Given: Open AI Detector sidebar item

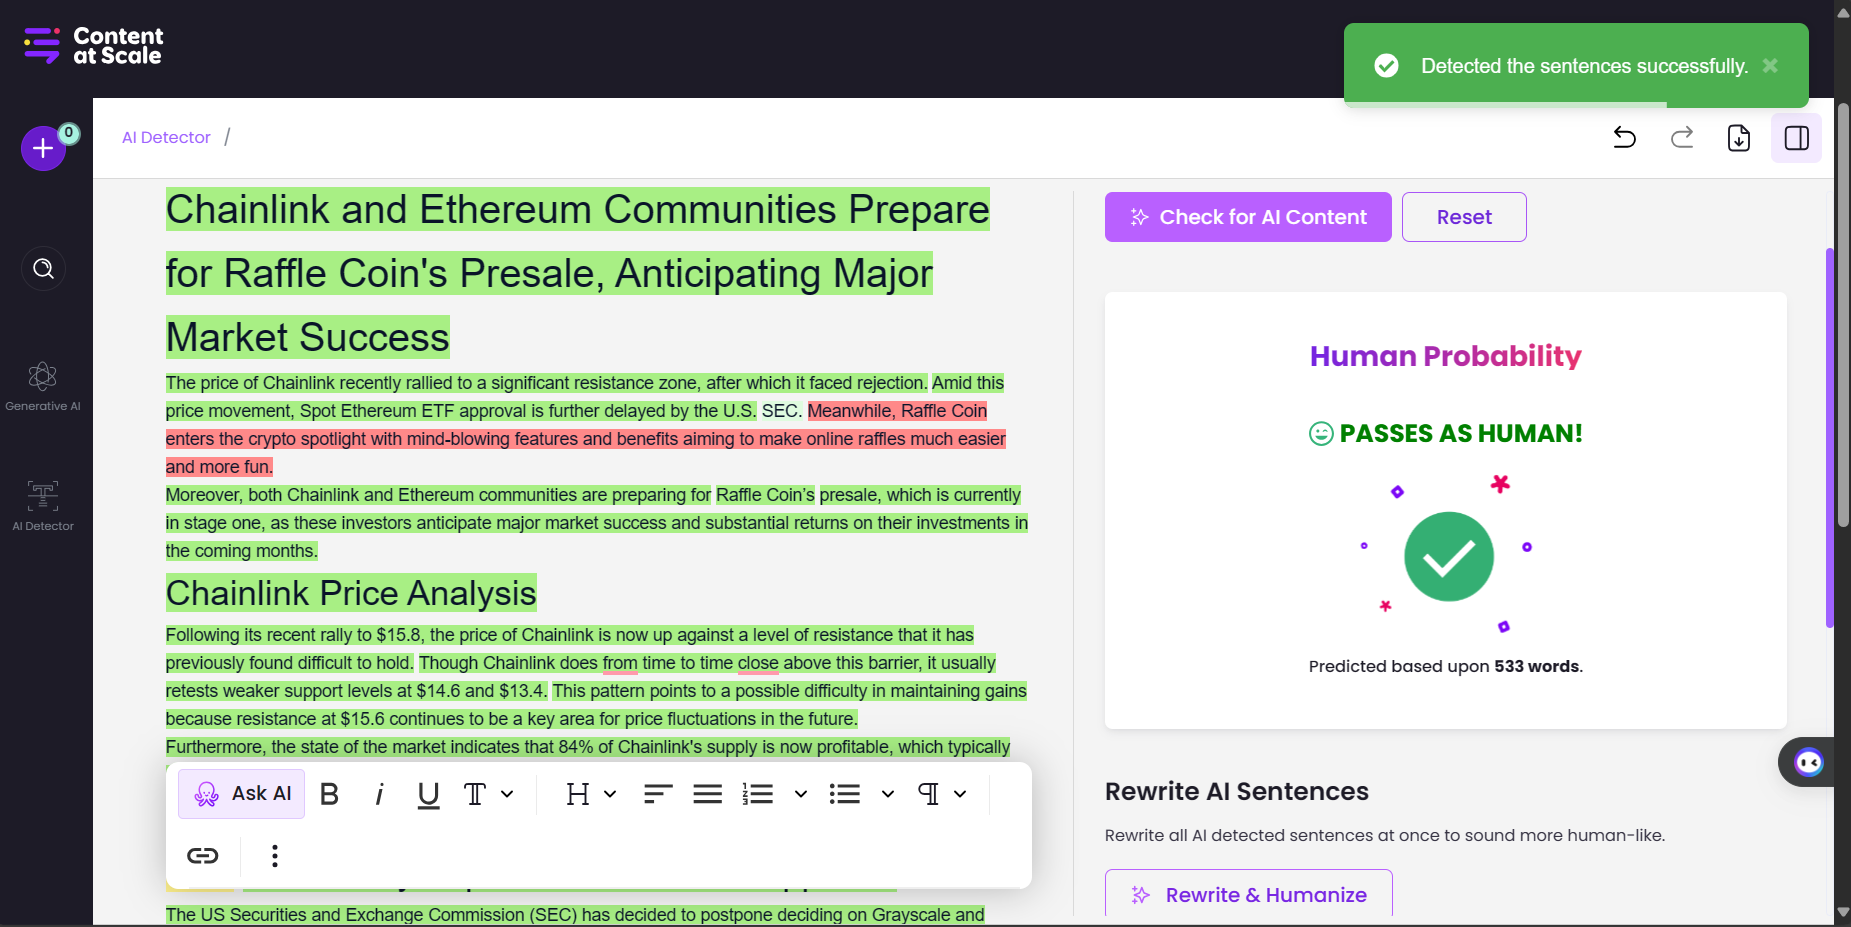Looking at the screenshot, I should pyautogui.click(x=43, y=506).
